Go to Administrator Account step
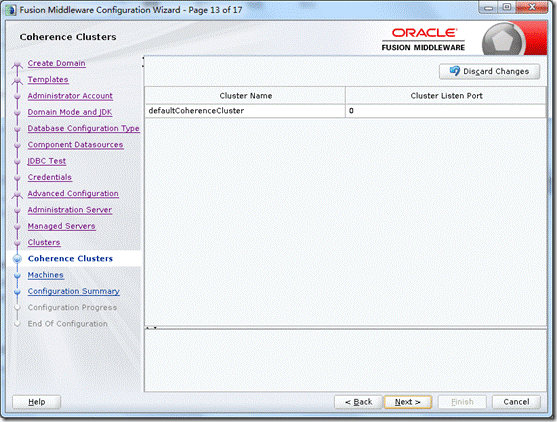The image size is (557, 422). coord(70,96)
